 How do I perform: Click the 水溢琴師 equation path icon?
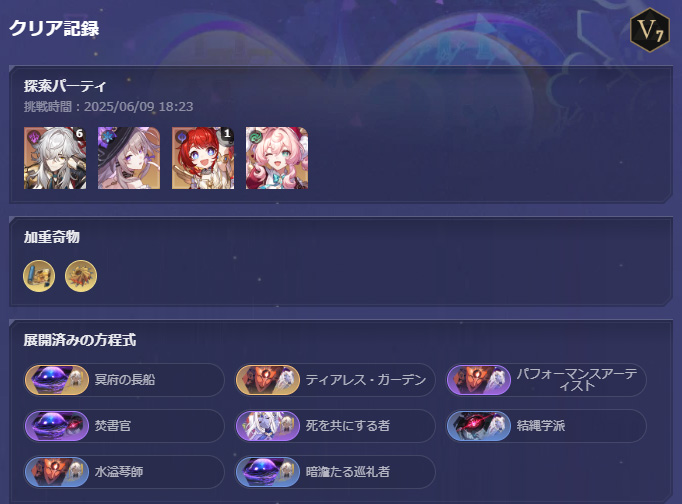tap(57, 472)
